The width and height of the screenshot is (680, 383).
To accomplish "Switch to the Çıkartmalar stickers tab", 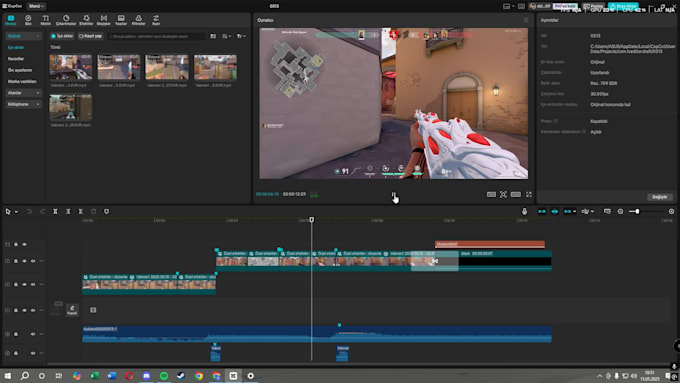I will (x=66, y=20).
